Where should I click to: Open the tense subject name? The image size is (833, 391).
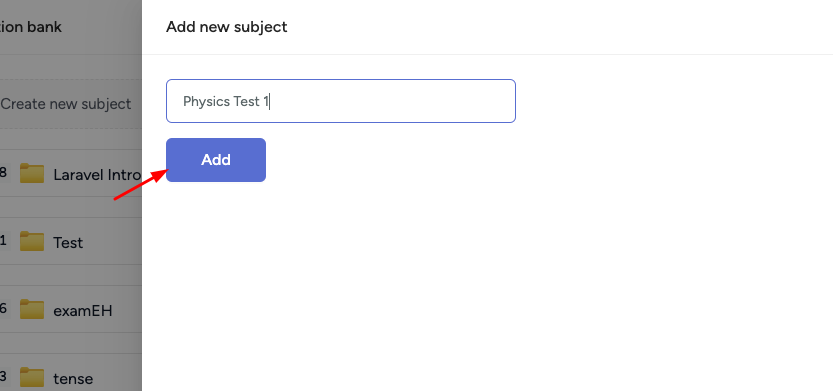click(x=73, y=379)
